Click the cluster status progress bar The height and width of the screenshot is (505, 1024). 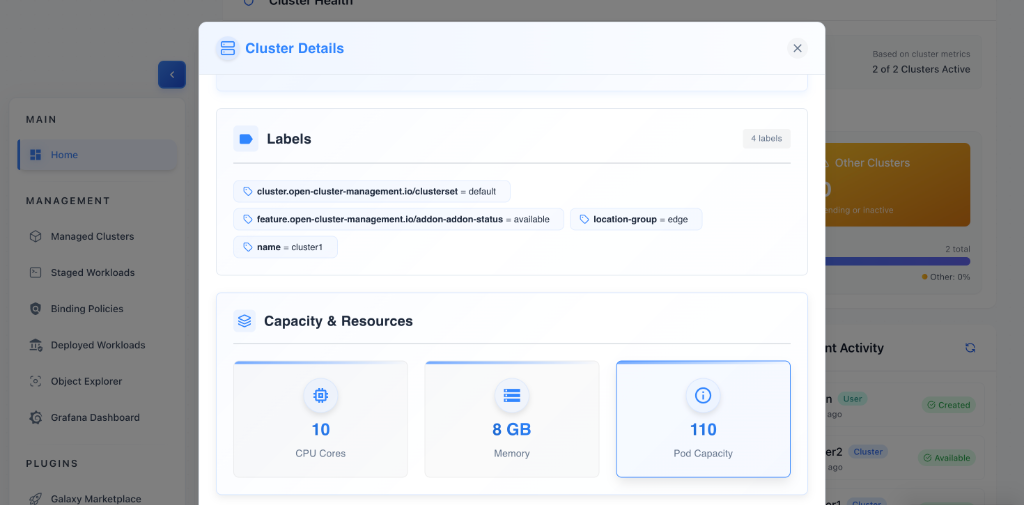(895, 261)
